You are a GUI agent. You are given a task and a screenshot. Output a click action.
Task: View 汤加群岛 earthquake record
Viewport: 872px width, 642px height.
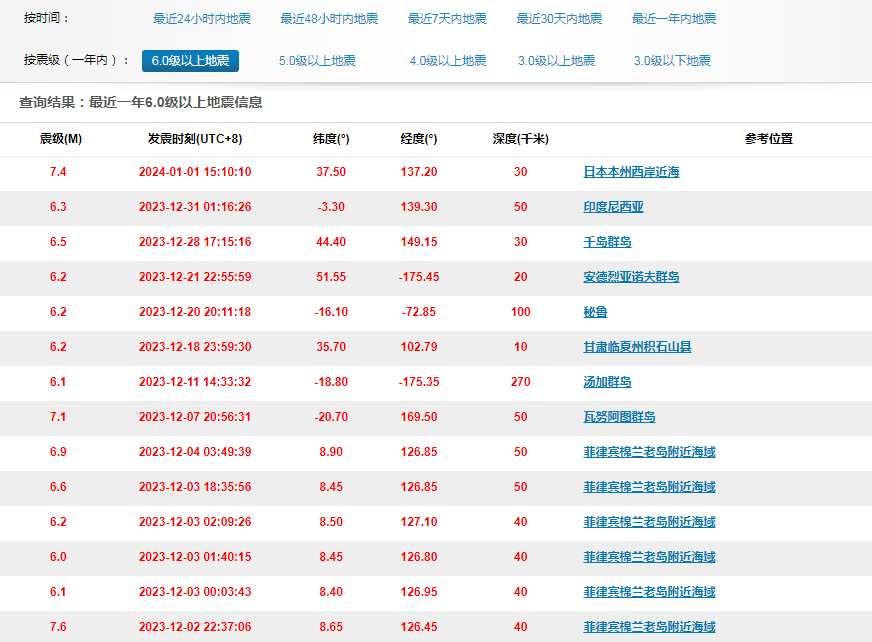pos(607,382)
